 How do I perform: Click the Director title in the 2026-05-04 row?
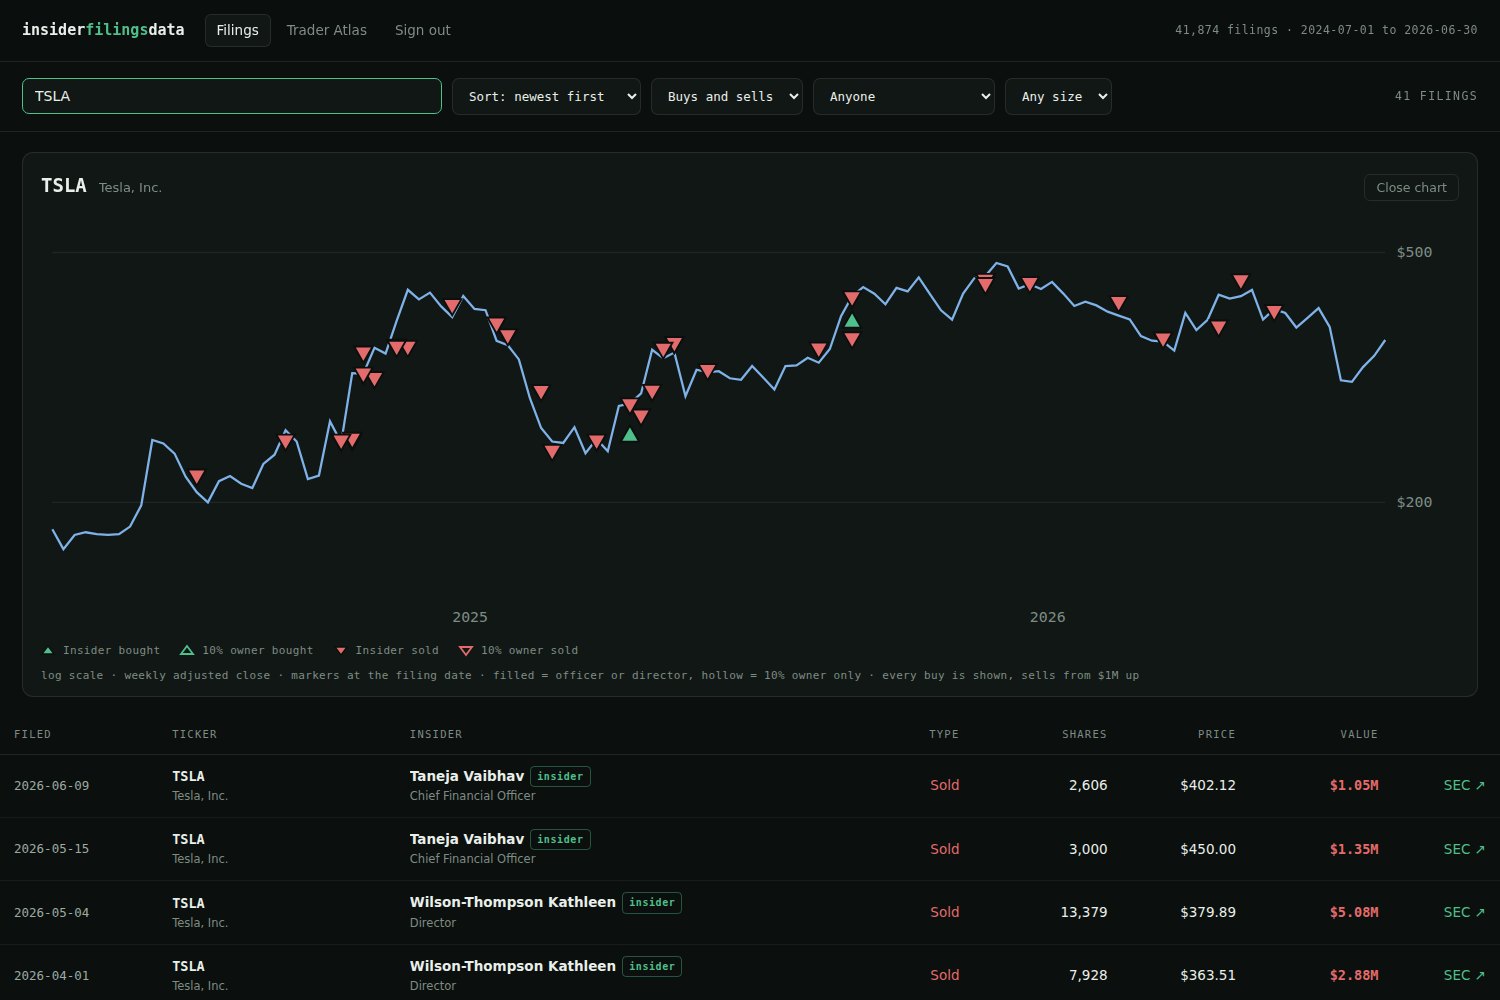pyautogui.click(x=433, y=923)
